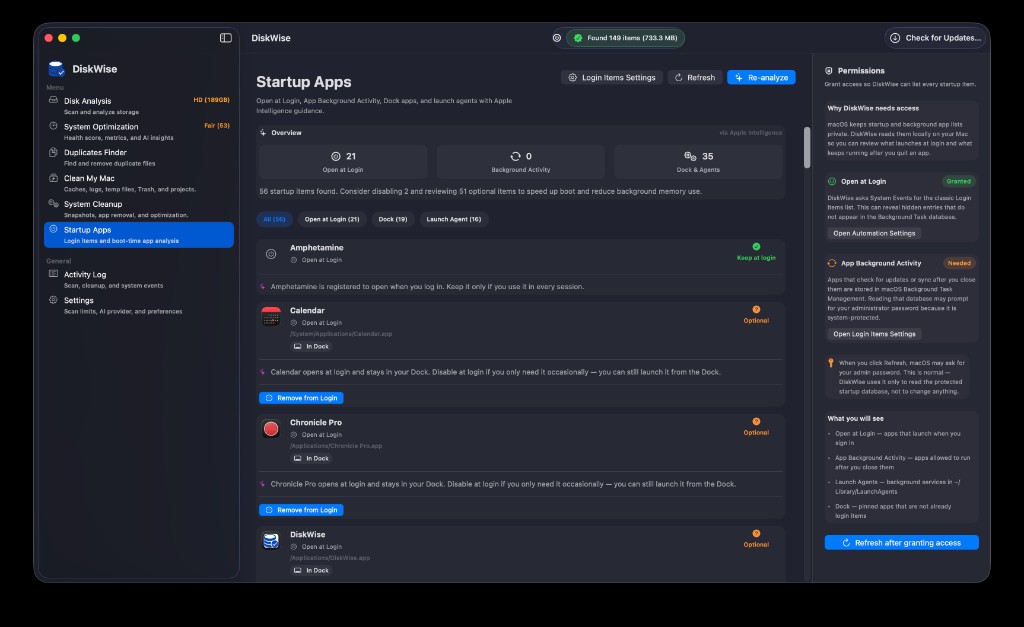Image resolution: width=1024 pixels, height=627 pixels.
Task: Click In Dock tag under Chronicle Pro
Action: [312, 458]
